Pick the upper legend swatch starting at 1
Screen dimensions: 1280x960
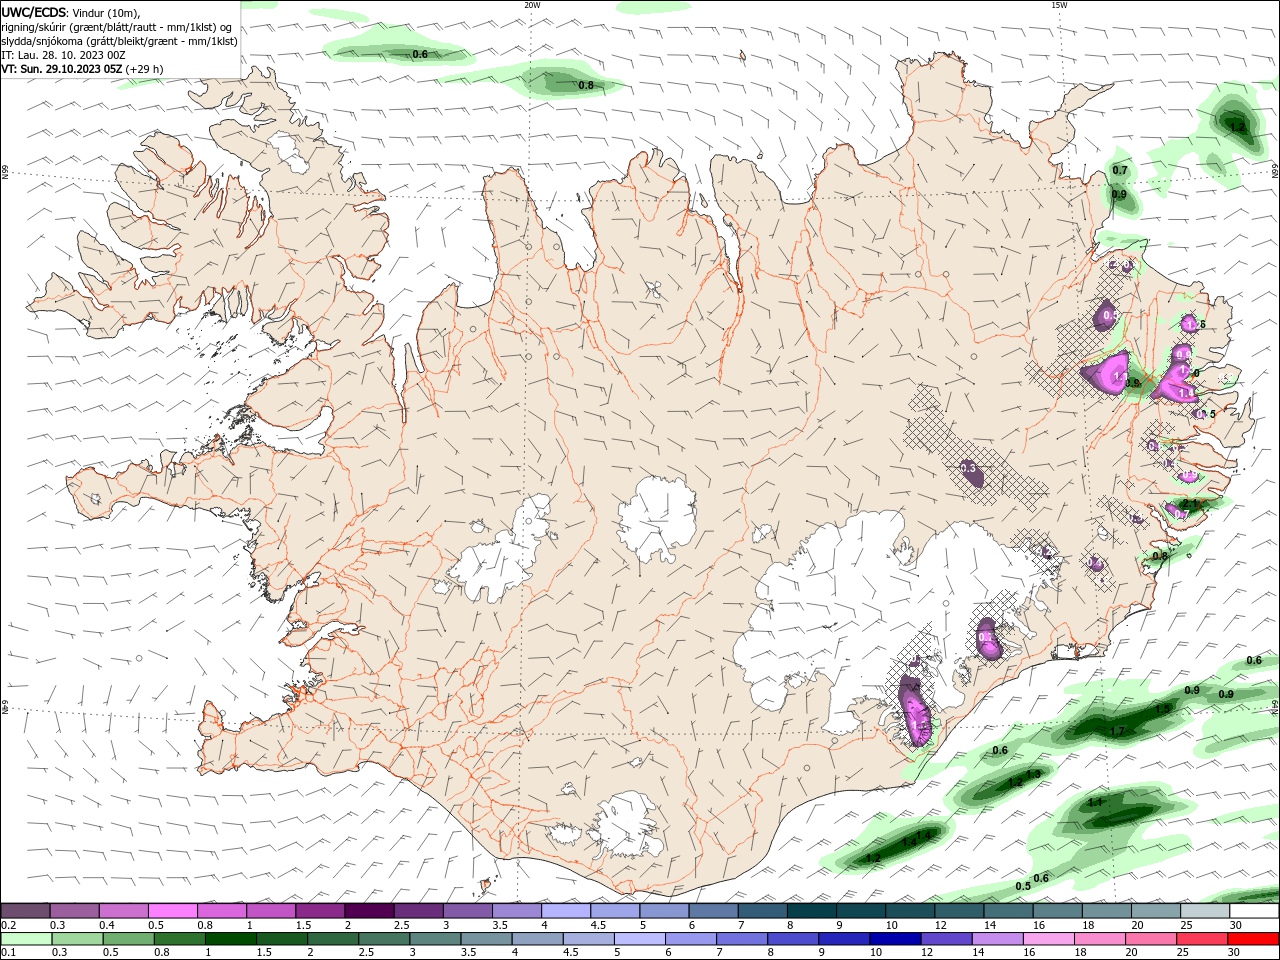[x=270, y=911]
